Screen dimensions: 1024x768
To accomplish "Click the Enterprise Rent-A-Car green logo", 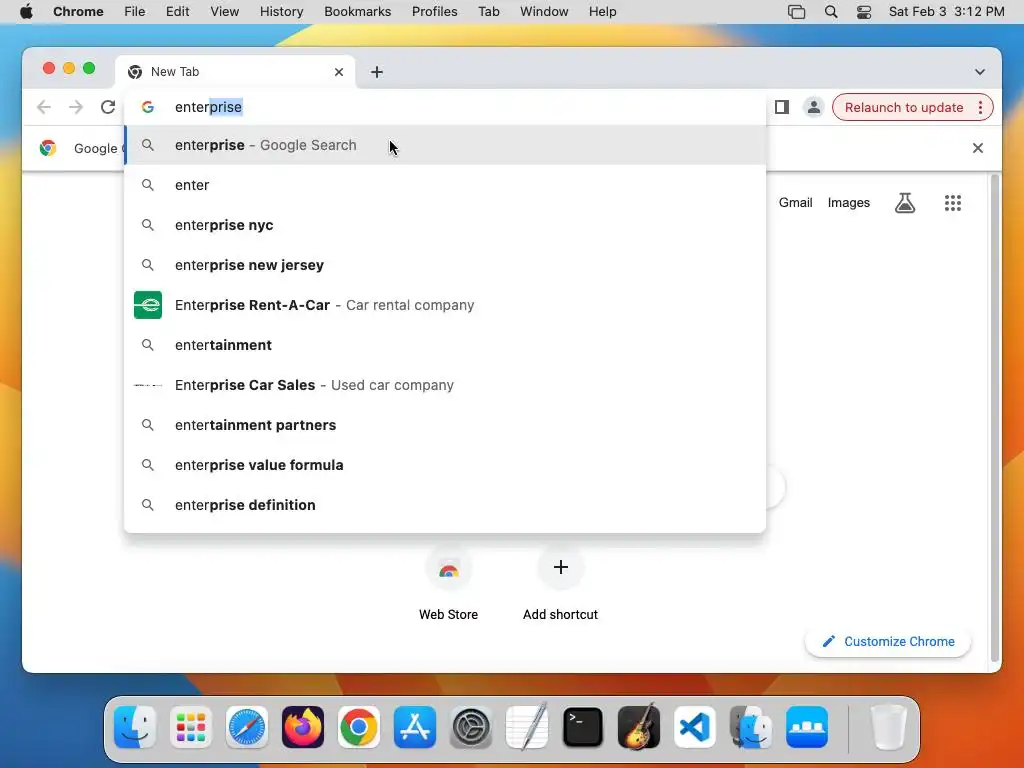I will click(148, 305).
